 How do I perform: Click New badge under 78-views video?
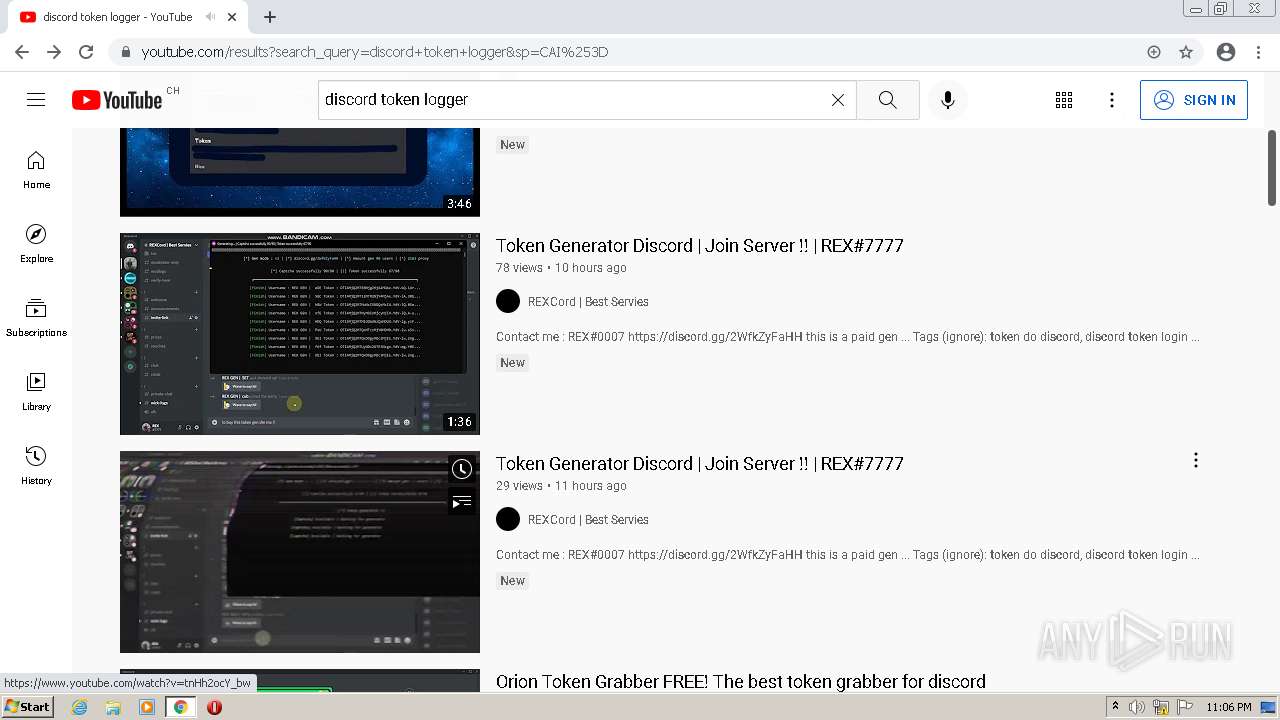512,363
